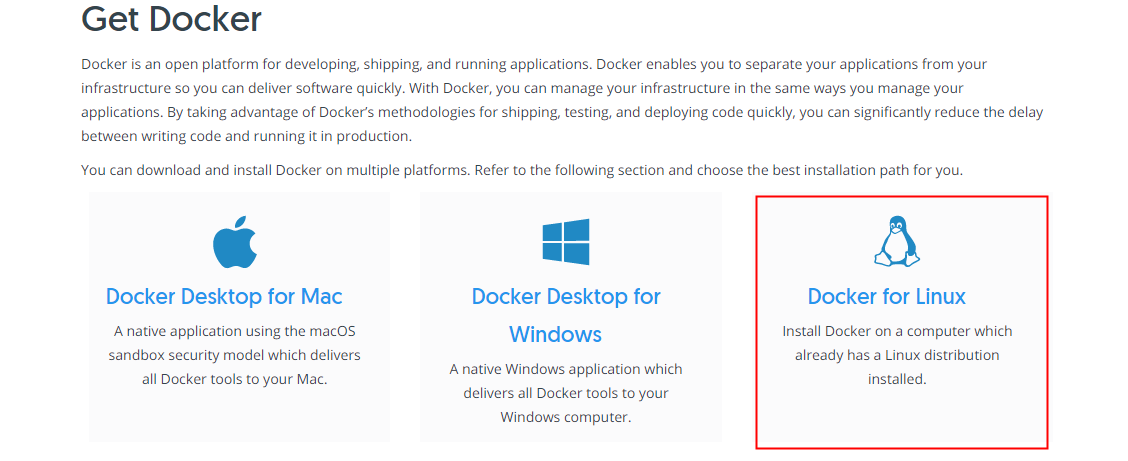This screenshot has height=461, width=1128.
Task: Click the 'all Docker tools to your Mac' text
Action: tap(235, 379)
